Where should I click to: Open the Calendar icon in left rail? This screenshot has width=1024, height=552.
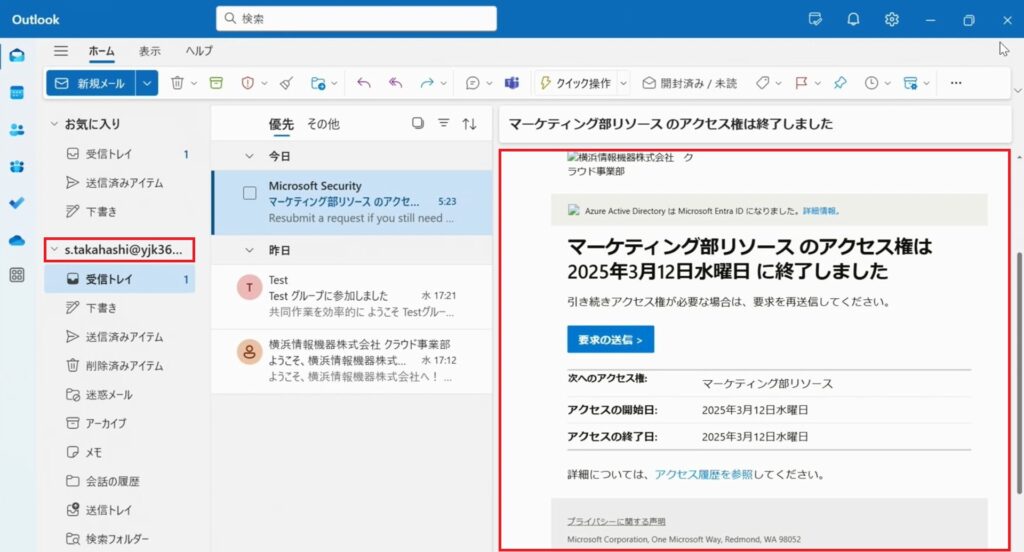pos(17,92)
